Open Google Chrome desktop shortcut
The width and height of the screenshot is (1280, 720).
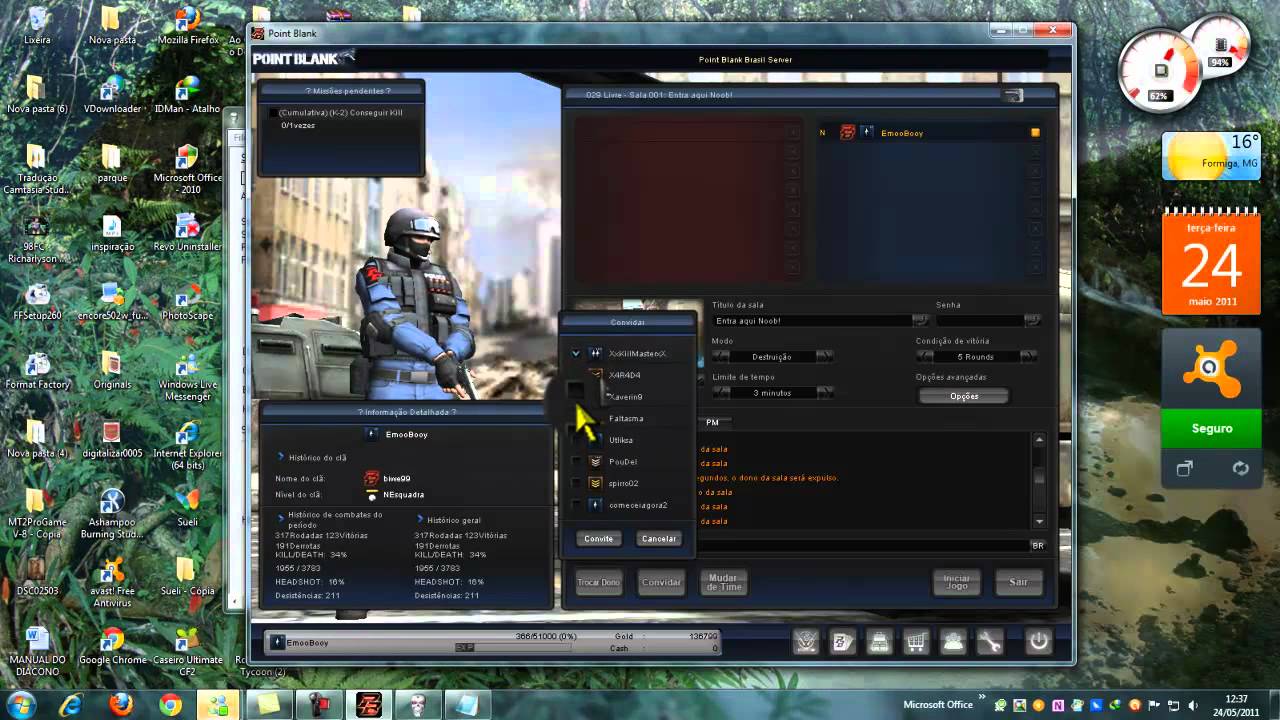(112, 646)
